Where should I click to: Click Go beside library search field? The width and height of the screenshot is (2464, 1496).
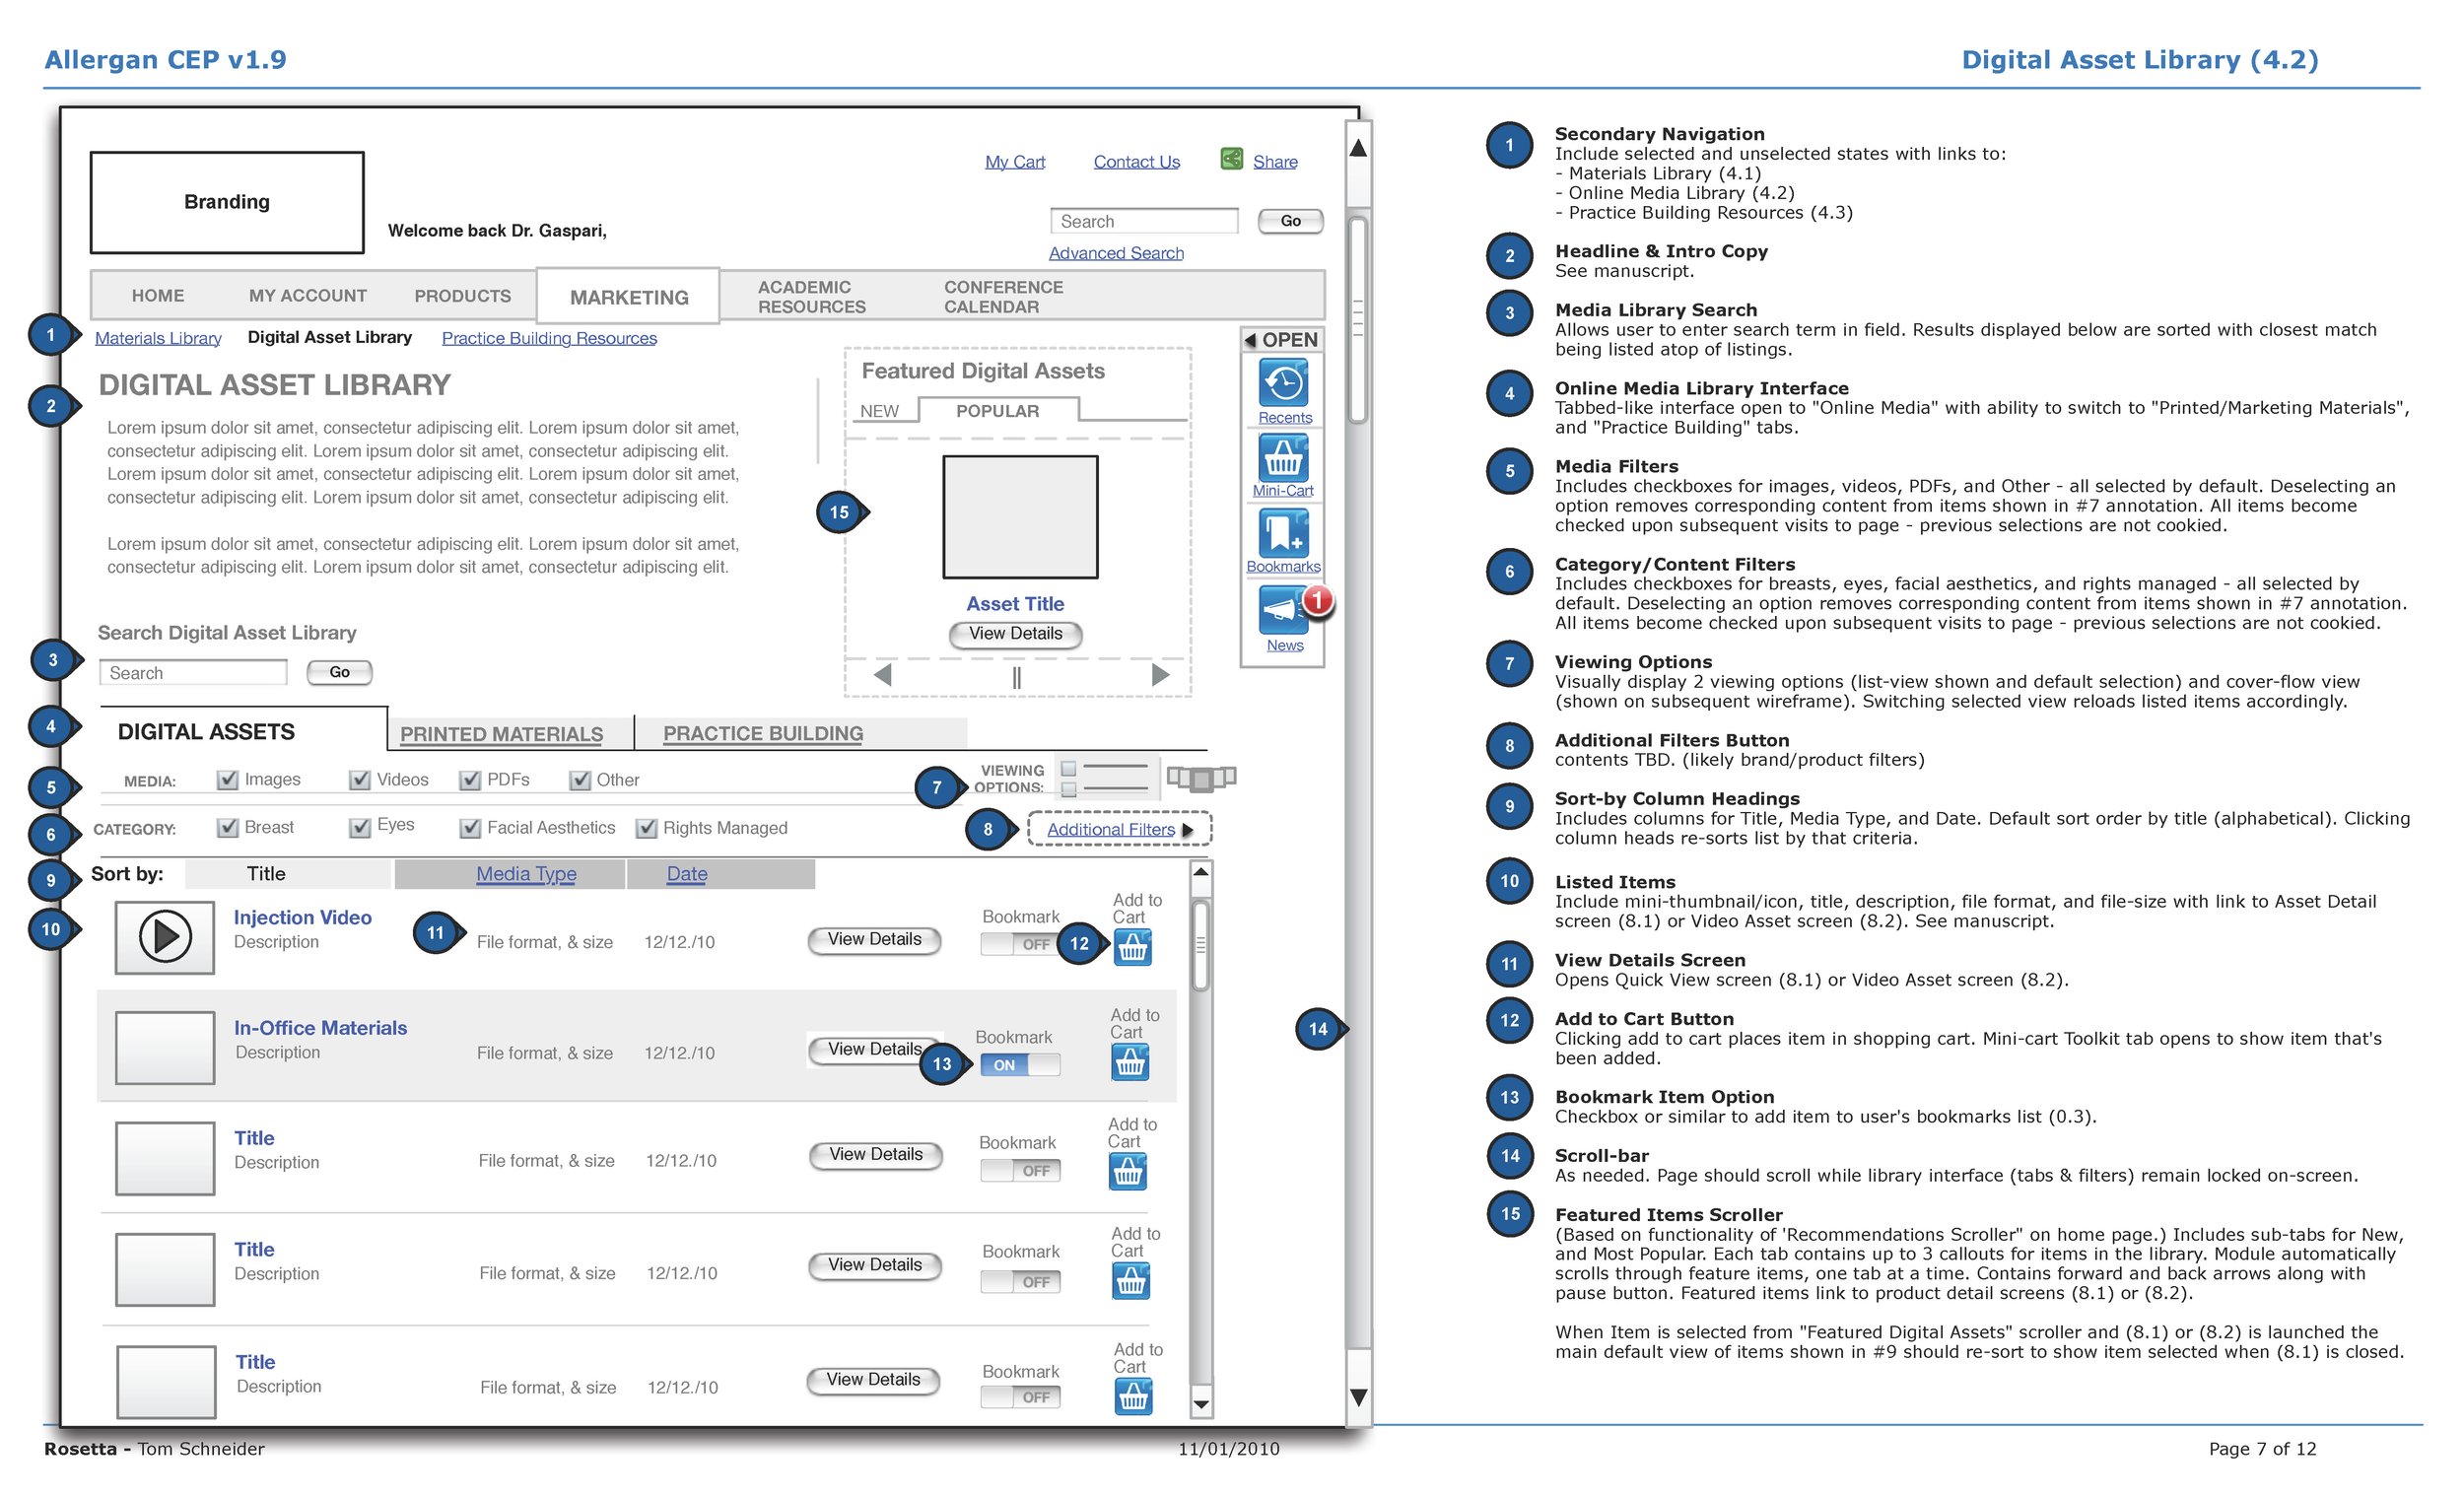339,672
